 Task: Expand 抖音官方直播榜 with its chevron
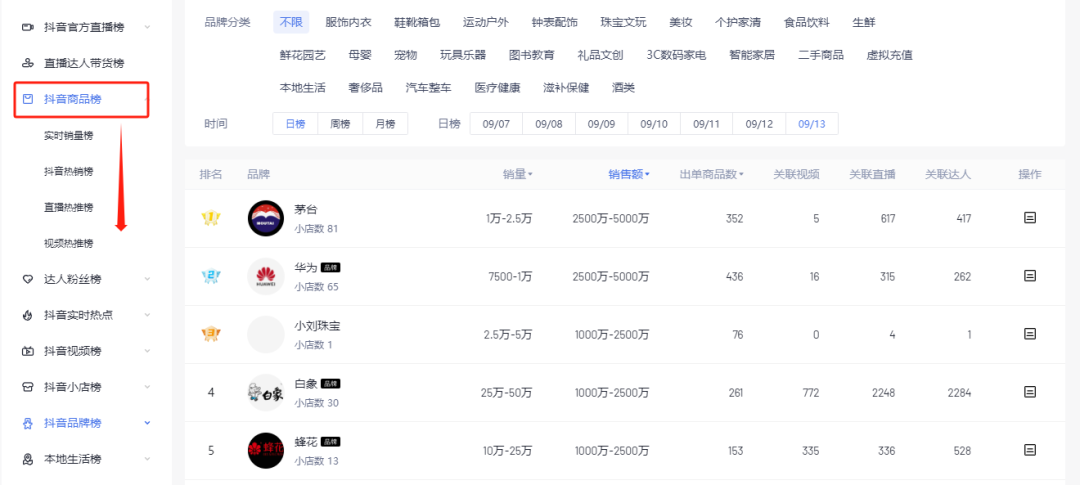[x=147, y=28]
